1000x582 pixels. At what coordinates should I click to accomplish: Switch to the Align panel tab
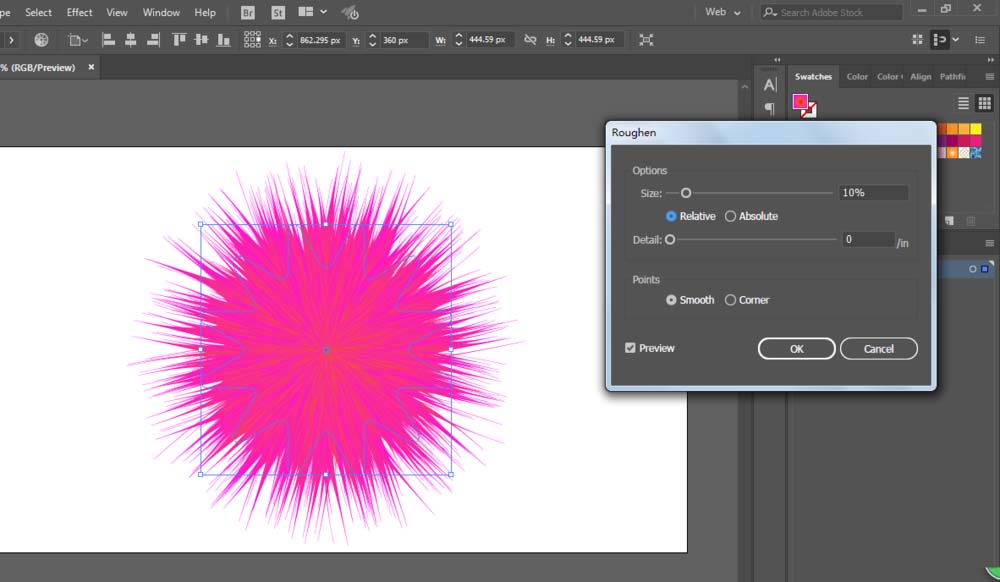click(920, 76)
